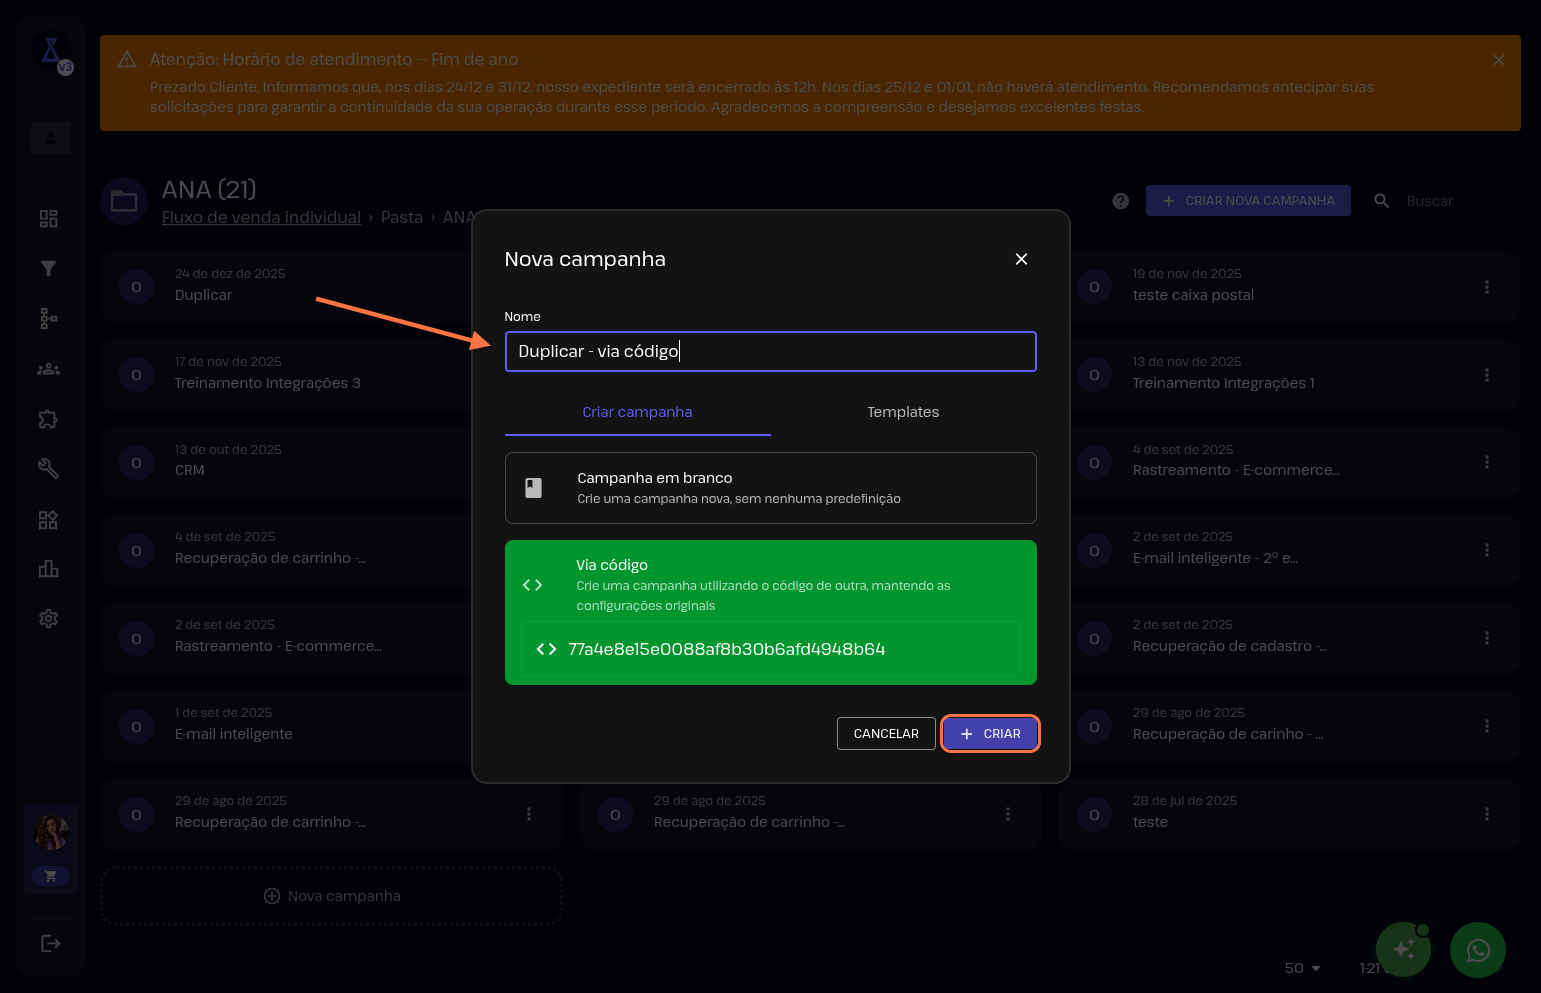
Task: Click the Nome input field
Action: tap(770, 352)
